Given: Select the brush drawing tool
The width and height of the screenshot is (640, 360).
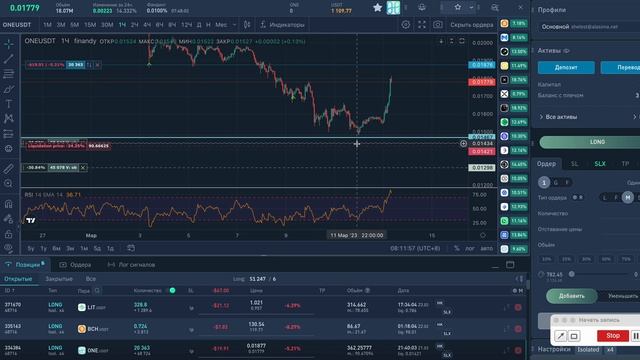Looking at the screenshot, I should 9,89.
